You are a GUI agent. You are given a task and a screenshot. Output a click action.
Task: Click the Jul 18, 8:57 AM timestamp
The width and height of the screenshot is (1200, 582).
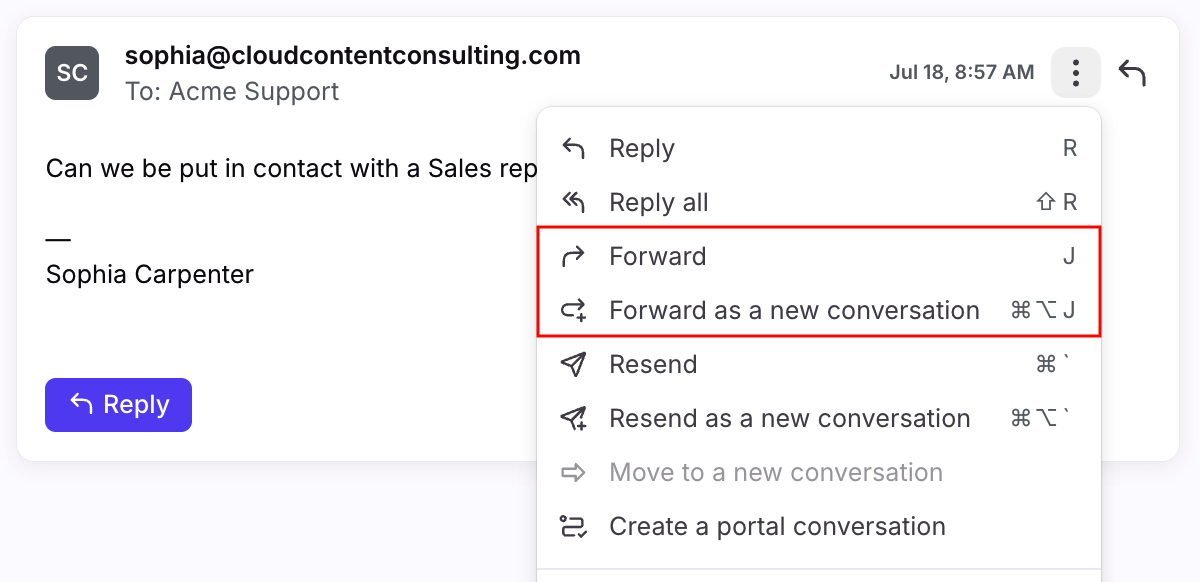tap(962, 73)
